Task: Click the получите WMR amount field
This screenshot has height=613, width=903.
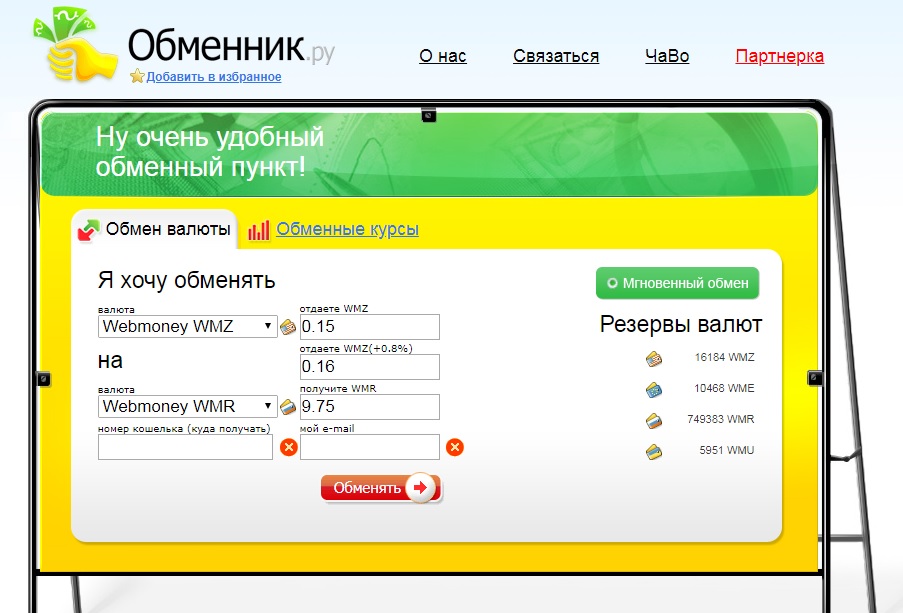Action: [x=370, y=407]
